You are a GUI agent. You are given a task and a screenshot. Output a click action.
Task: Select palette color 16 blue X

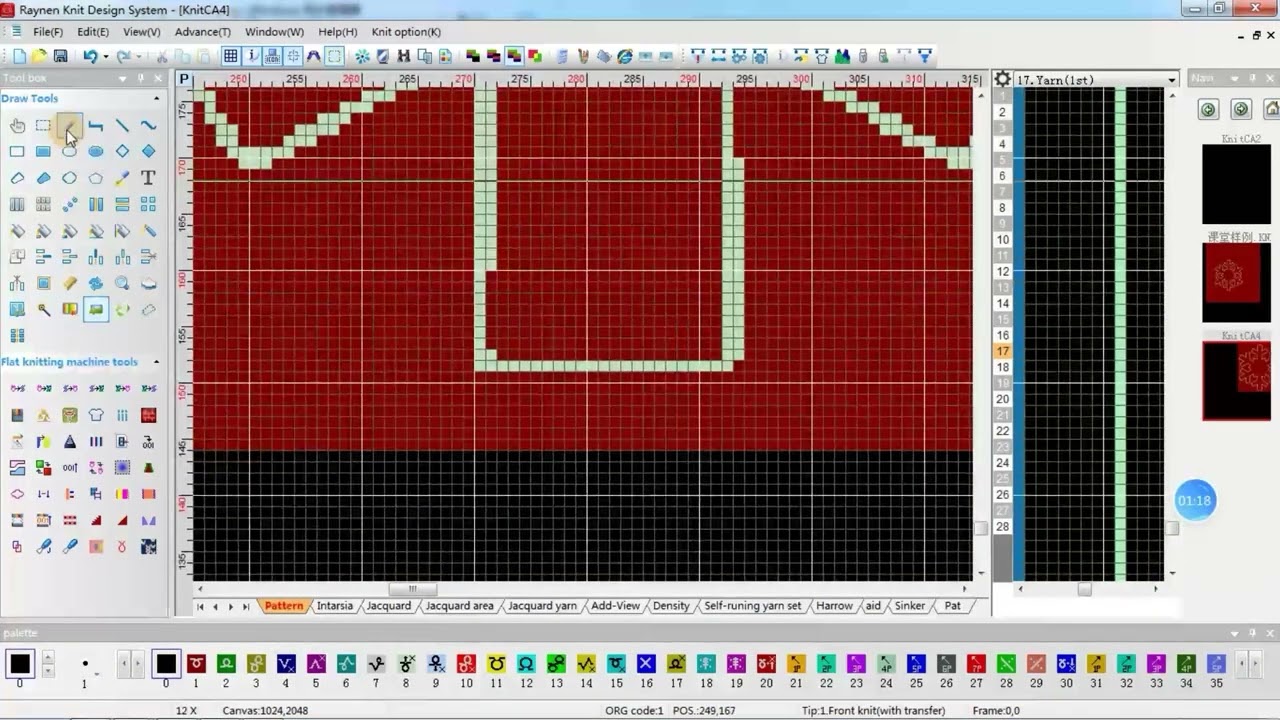pyautogui.click(x=646, y=663)
